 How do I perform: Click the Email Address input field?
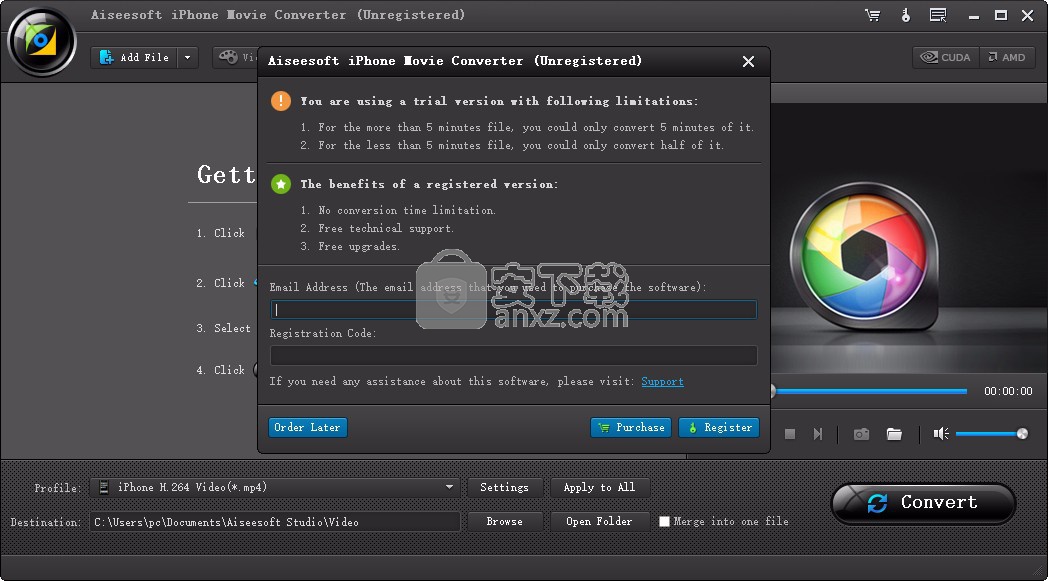[513, 310]
